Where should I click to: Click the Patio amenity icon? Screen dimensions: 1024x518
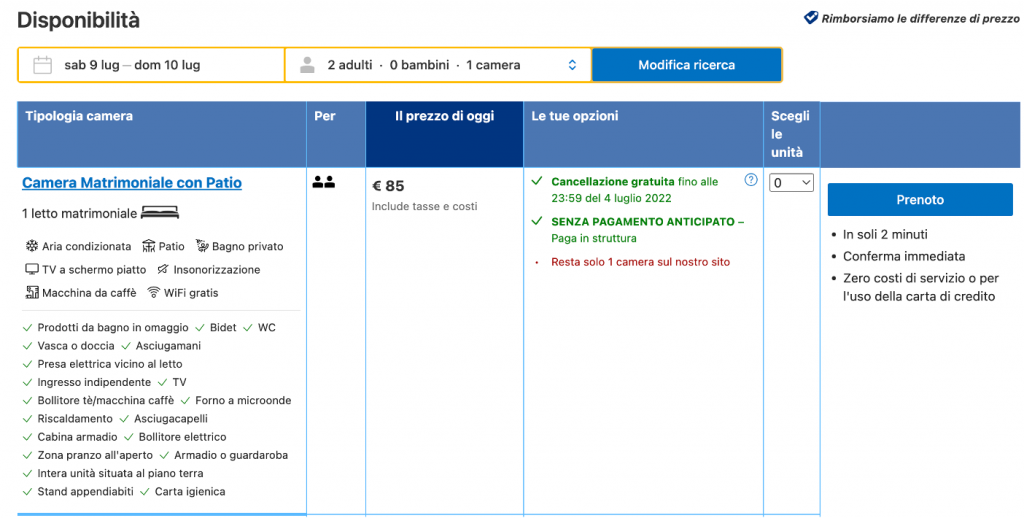coord(149,246)
